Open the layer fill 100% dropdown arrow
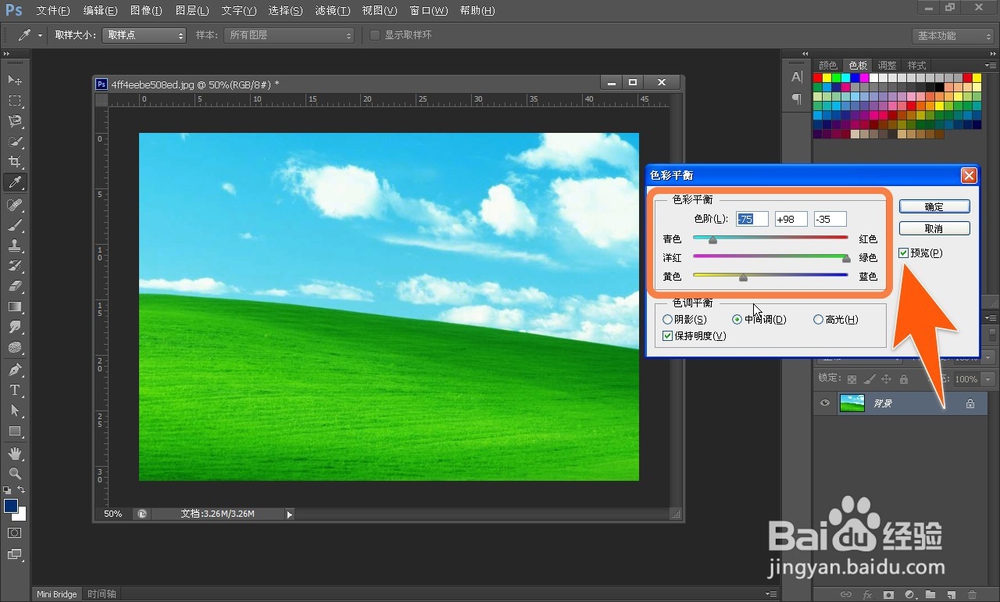 988,379
